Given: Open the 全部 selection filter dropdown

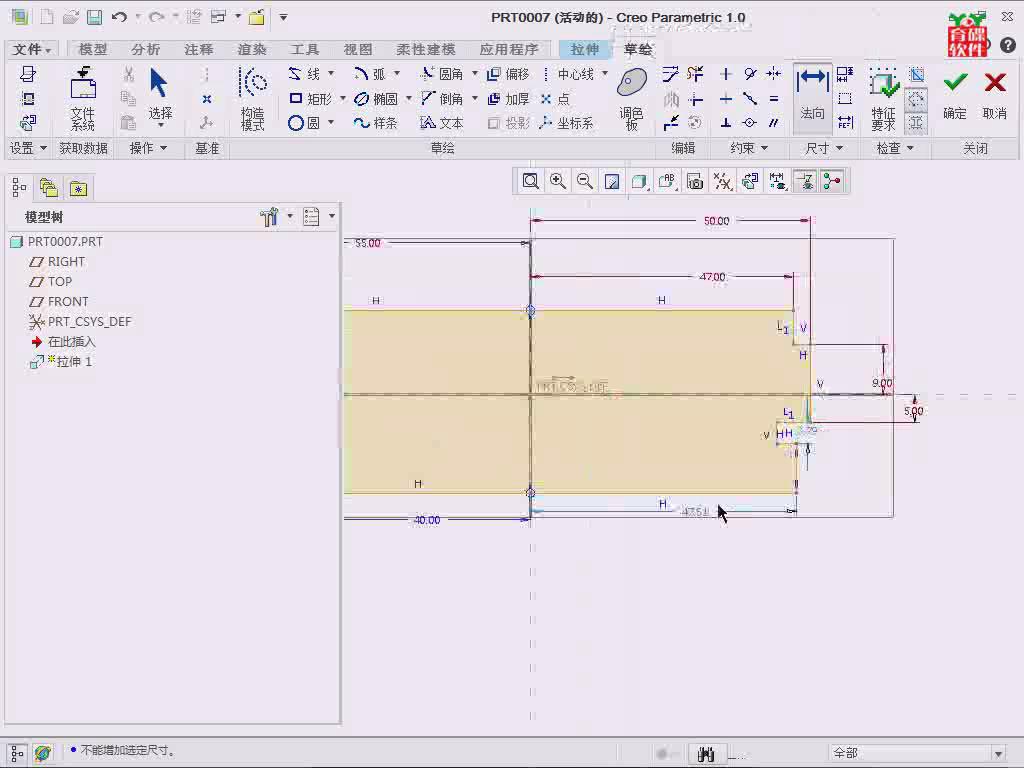Looking at the screenshot, I should pyautogui.click(x=998, y=754).
